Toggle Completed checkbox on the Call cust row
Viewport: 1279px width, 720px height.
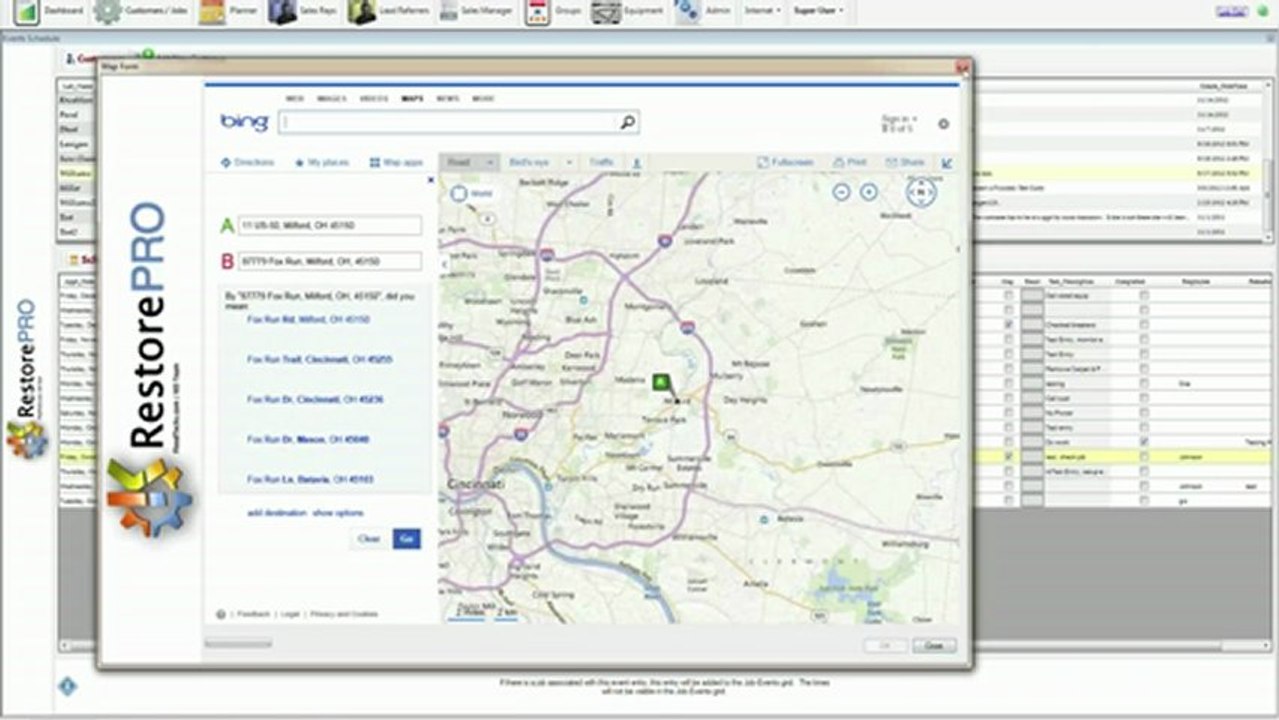(1144, 398)
